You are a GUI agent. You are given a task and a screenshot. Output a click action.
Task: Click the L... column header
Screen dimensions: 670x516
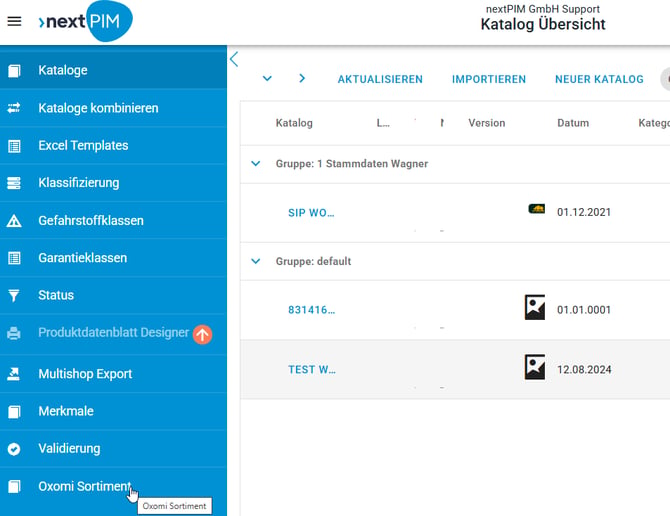(x=383, y=123)
